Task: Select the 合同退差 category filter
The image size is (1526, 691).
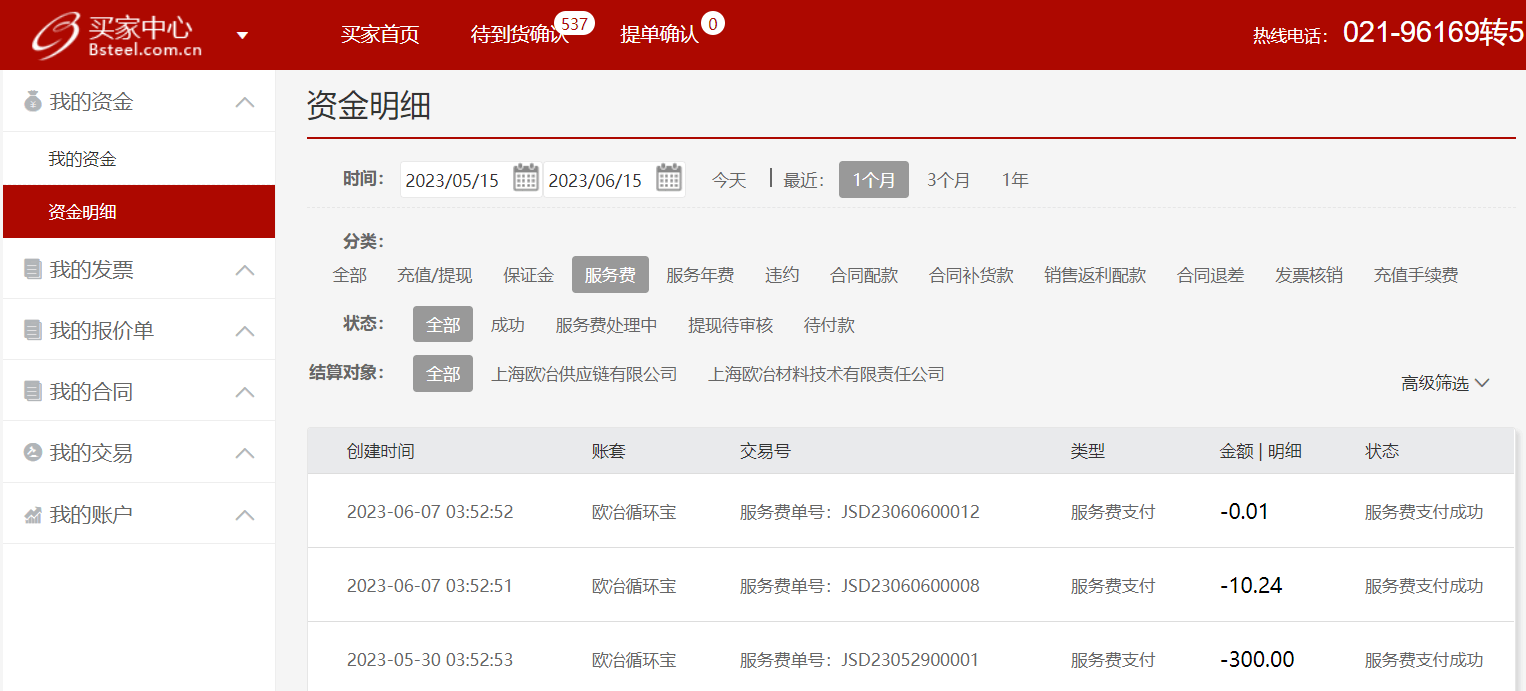Action: tap(1210, 275)
